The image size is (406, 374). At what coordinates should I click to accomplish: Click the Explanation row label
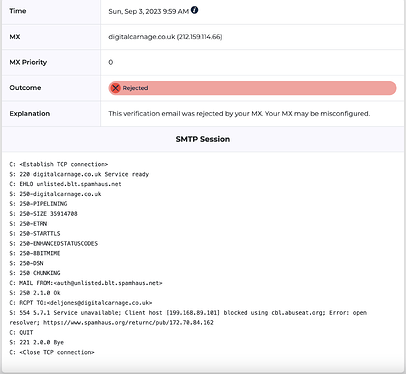pos(30,113)
